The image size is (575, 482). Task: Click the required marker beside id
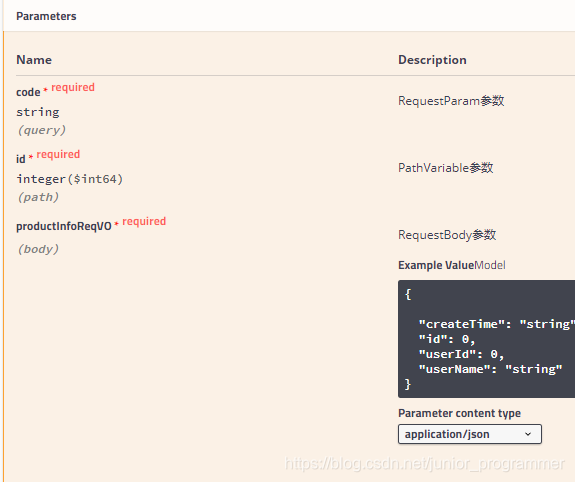pos(58,154)
